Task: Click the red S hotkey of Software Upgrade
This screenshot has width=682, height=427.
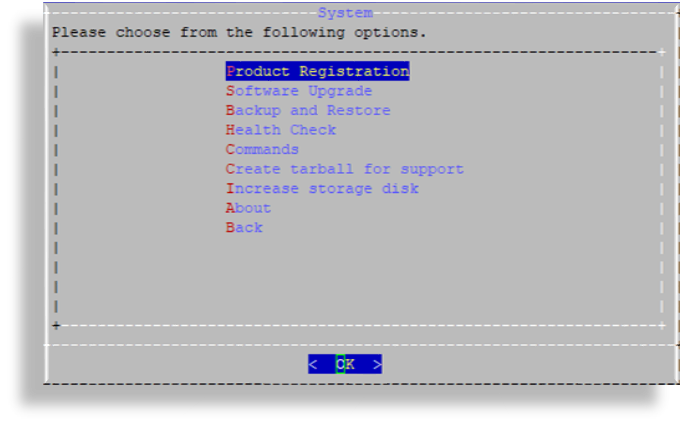Action: 230,91
